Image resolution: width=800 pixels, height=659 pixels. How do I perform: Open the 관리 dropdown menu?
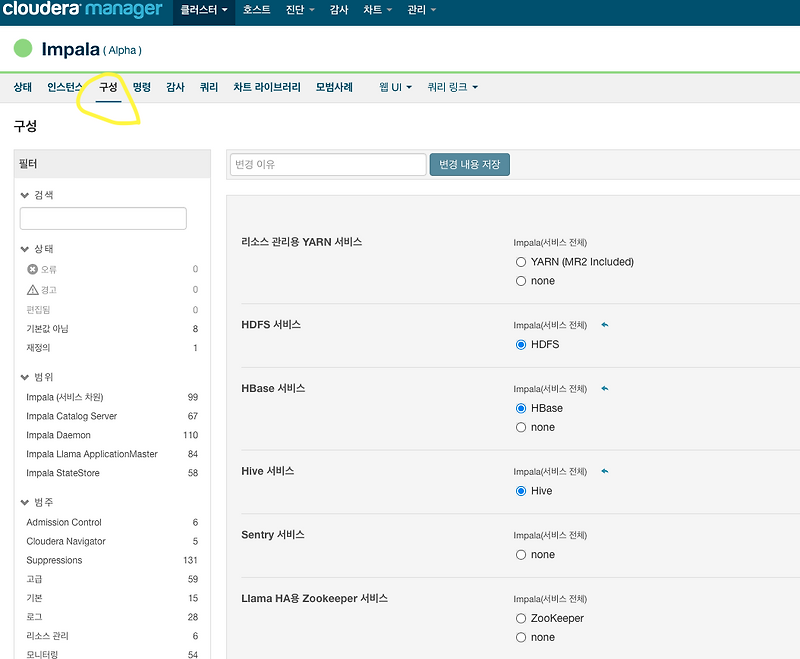(x=421, y=10)
